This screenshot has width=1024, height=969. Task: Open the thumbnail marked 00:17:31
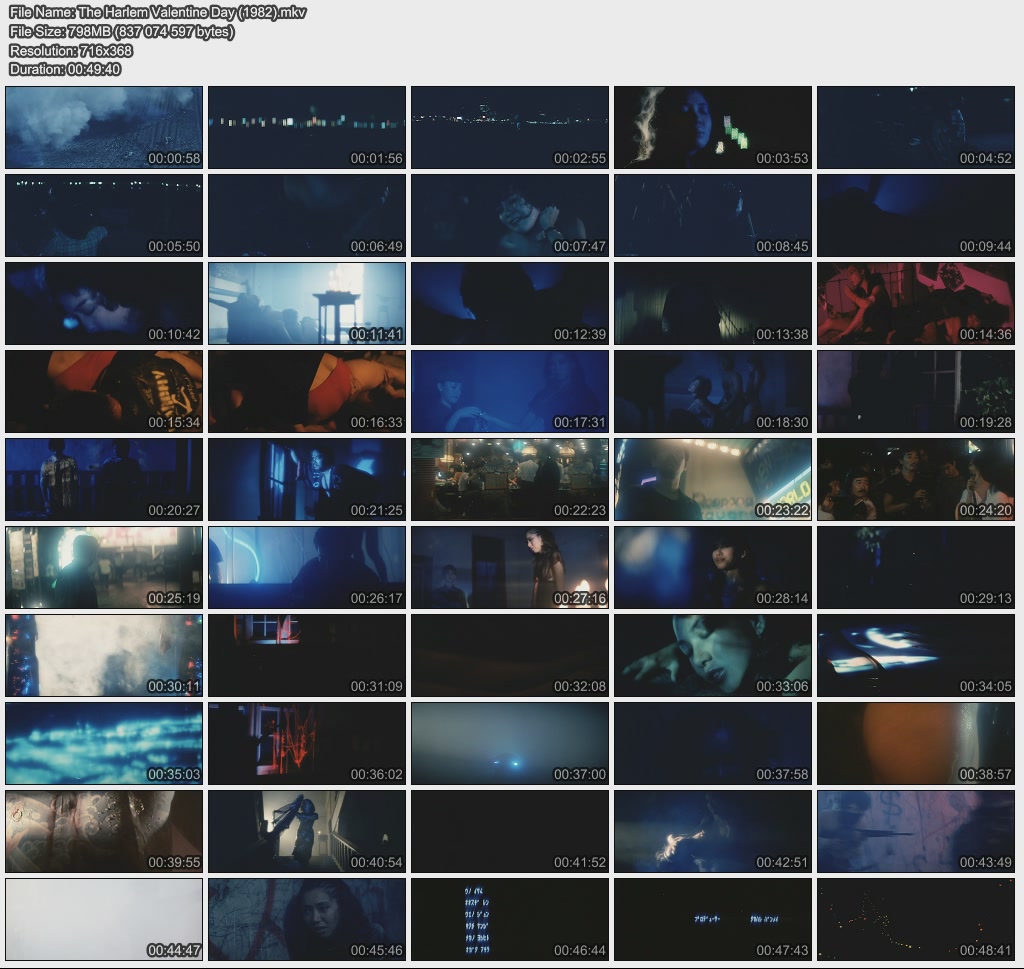coord(510,392)
